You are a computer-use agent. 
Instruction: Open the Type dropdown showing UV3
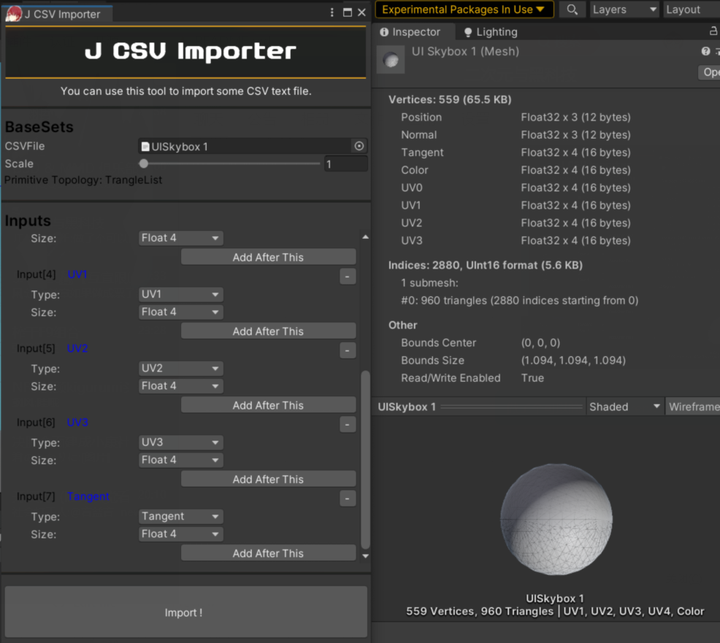coord(181,442)
